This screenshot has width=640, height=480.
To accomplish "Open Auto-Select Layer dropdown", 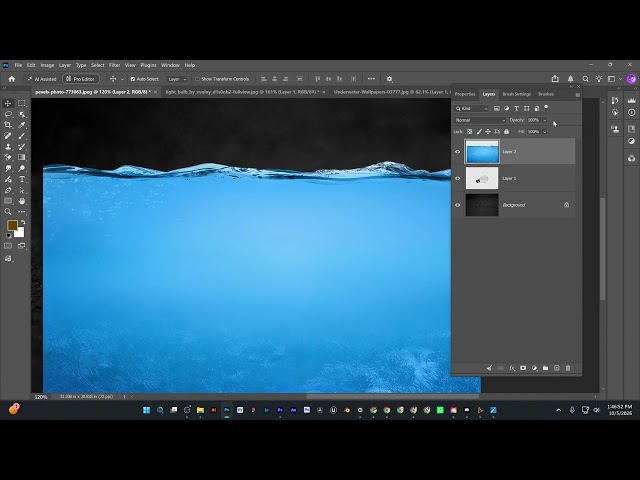I will point(177,79).
